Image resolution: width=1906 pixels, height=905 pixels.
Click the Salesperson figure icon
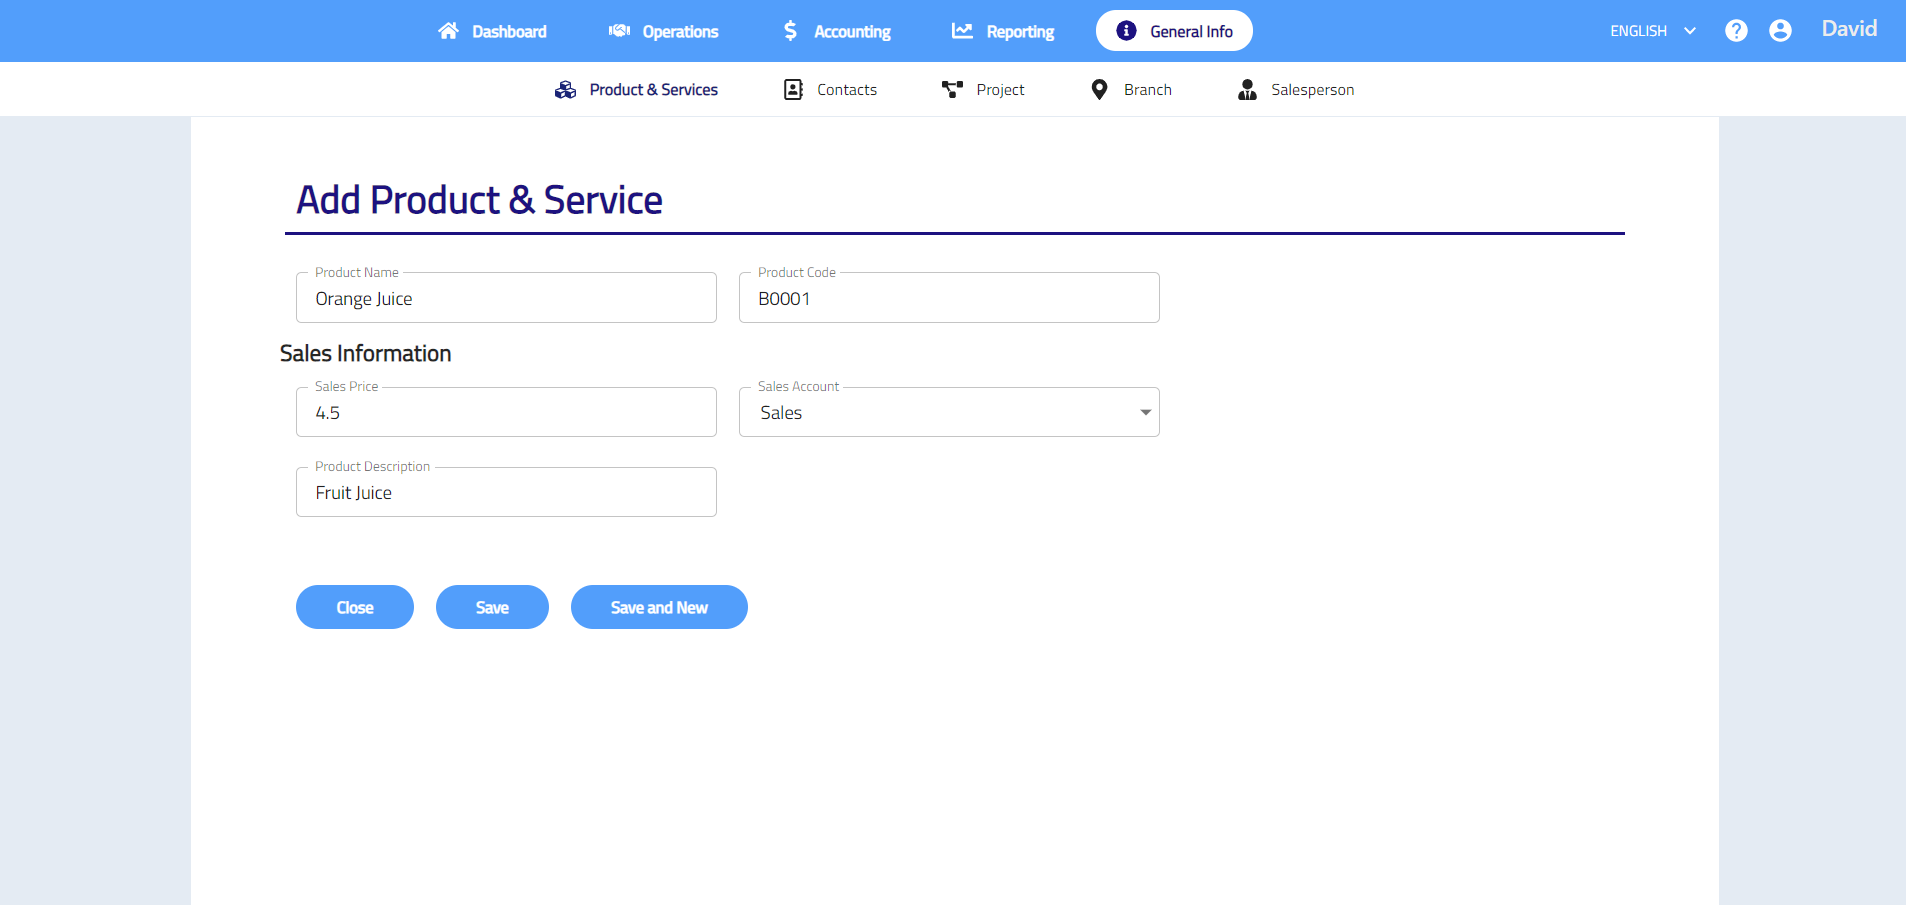(1247, 90)
